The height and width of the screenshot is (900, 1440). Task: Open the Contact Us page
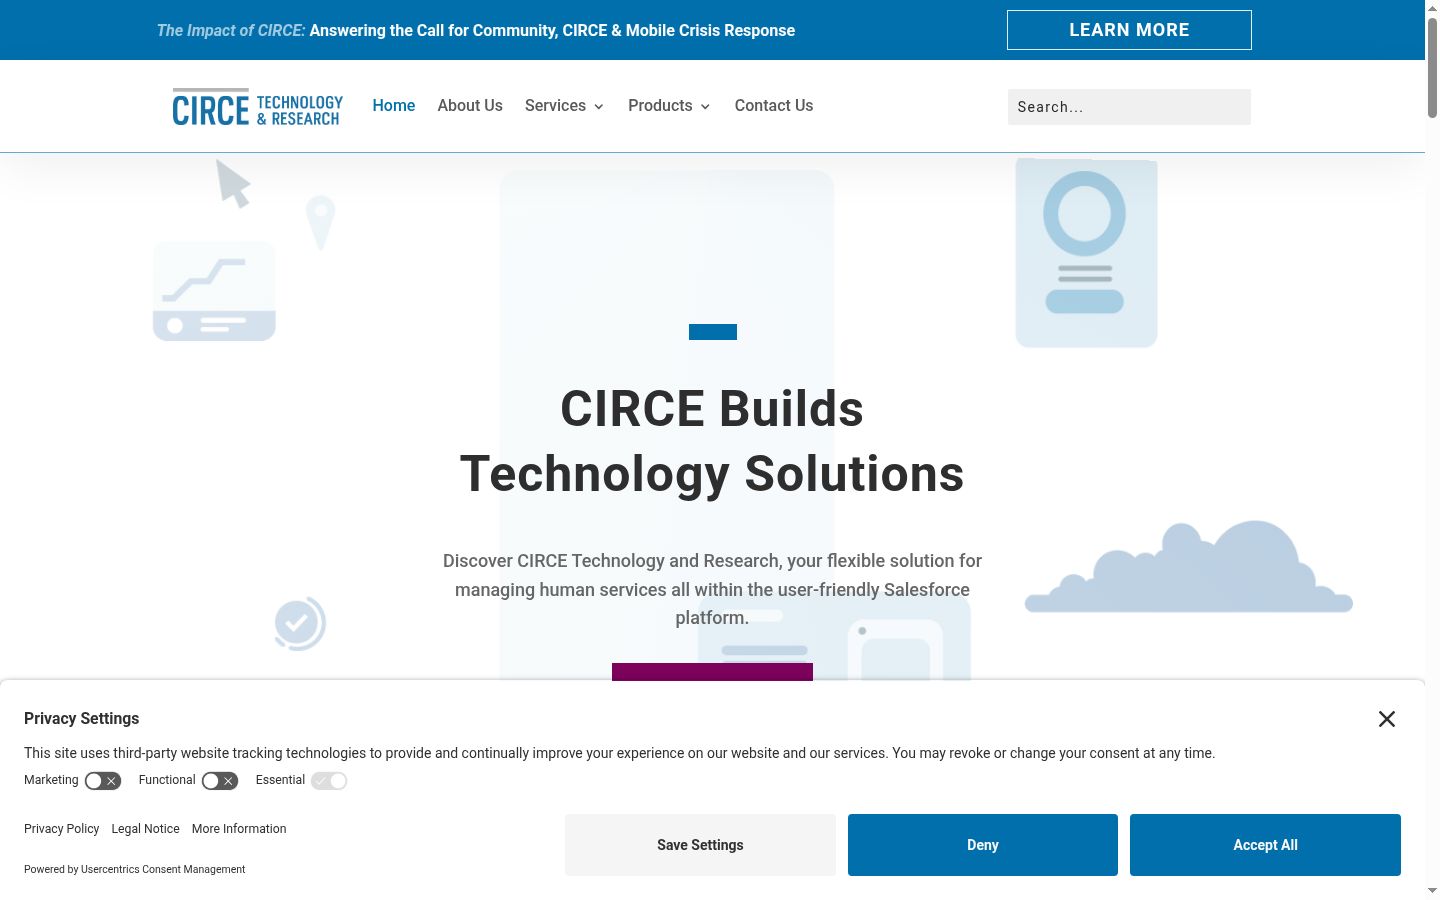point(774,106)
